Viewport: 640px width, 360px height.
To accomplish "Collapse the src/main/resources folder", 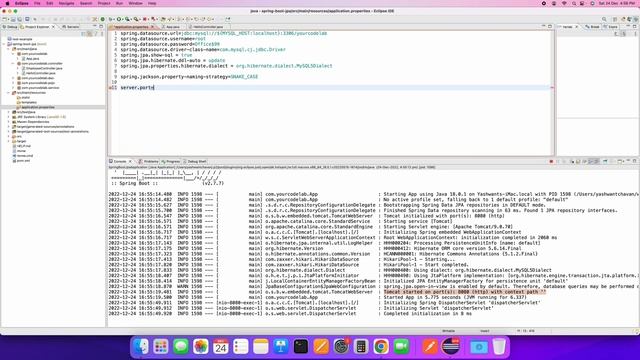I will point(8,93).
